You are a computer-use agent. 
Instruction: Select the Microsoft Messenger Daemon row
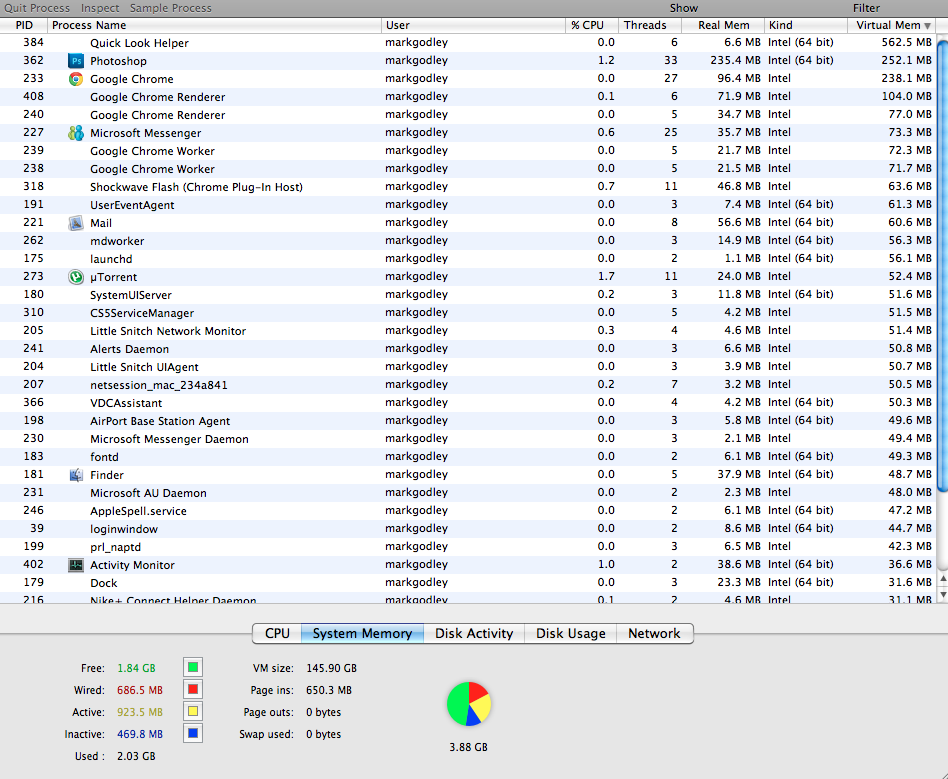[467, 438]
